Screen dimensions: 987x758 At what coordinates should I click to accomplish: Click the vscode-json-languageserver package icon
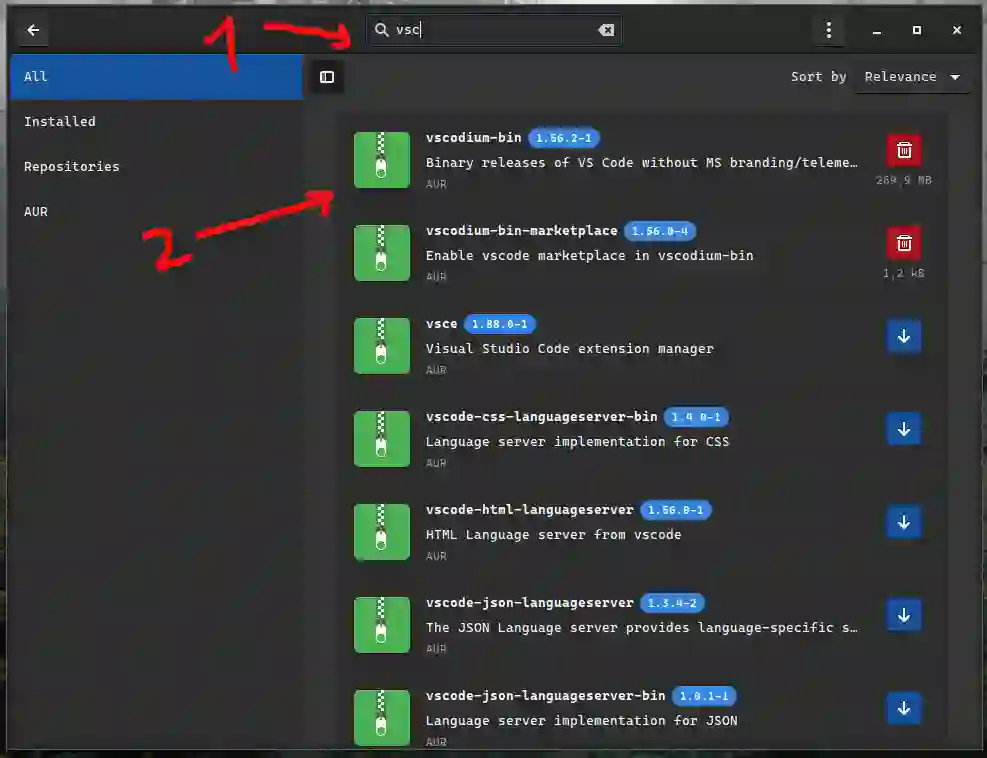click(381, 625)
